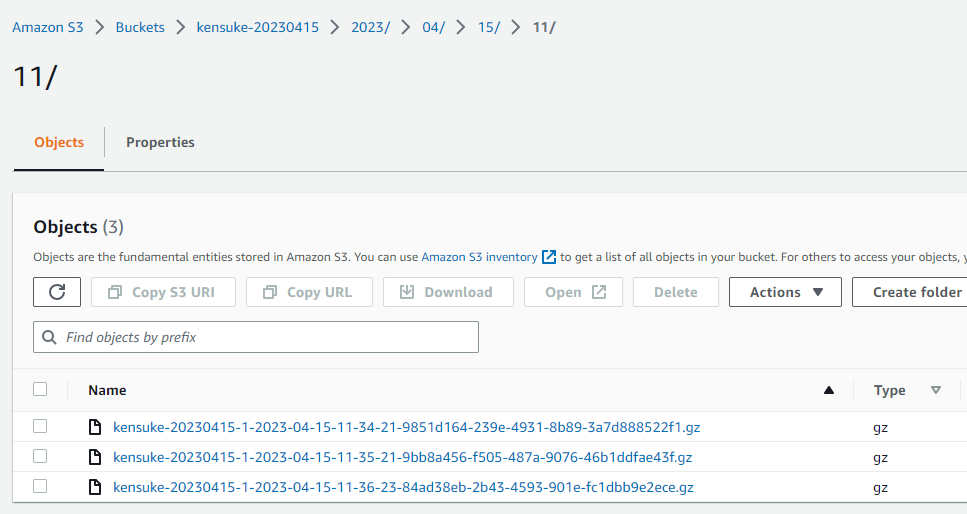Screen dimensions: 967x514
Task: Focus the Find objects by prefix field
Action: point(256,337)
